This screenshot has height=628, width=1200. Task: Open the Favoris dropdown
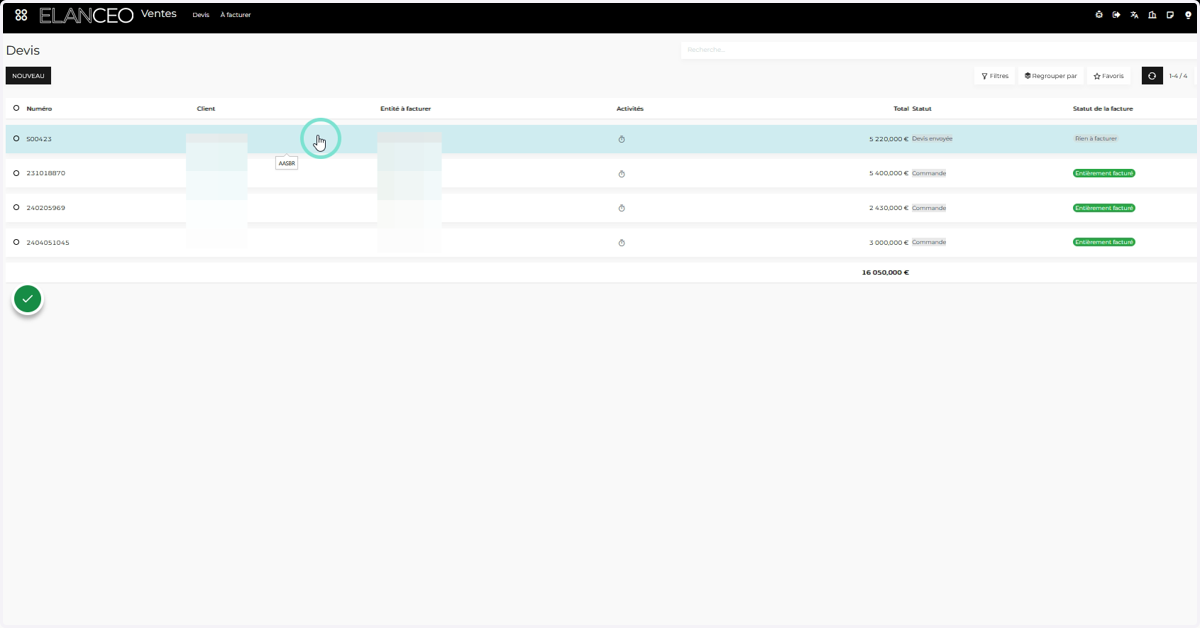coord(1109,76)
